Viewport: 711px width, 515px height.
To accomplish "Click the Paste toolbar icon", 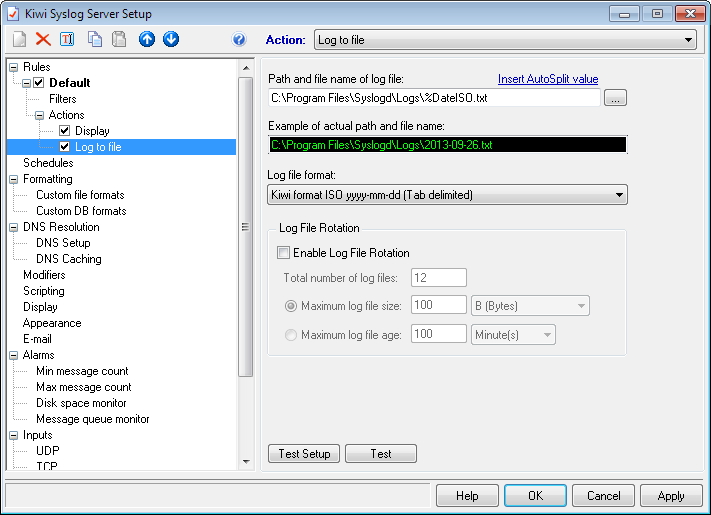I will [119, 40].
